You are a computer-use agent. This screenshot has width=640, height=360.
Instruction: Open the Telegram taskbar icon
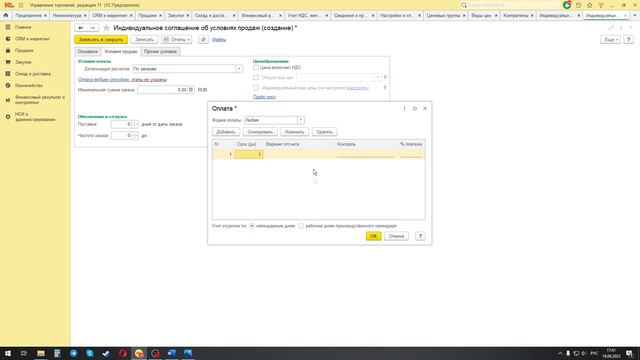point(73,353)
